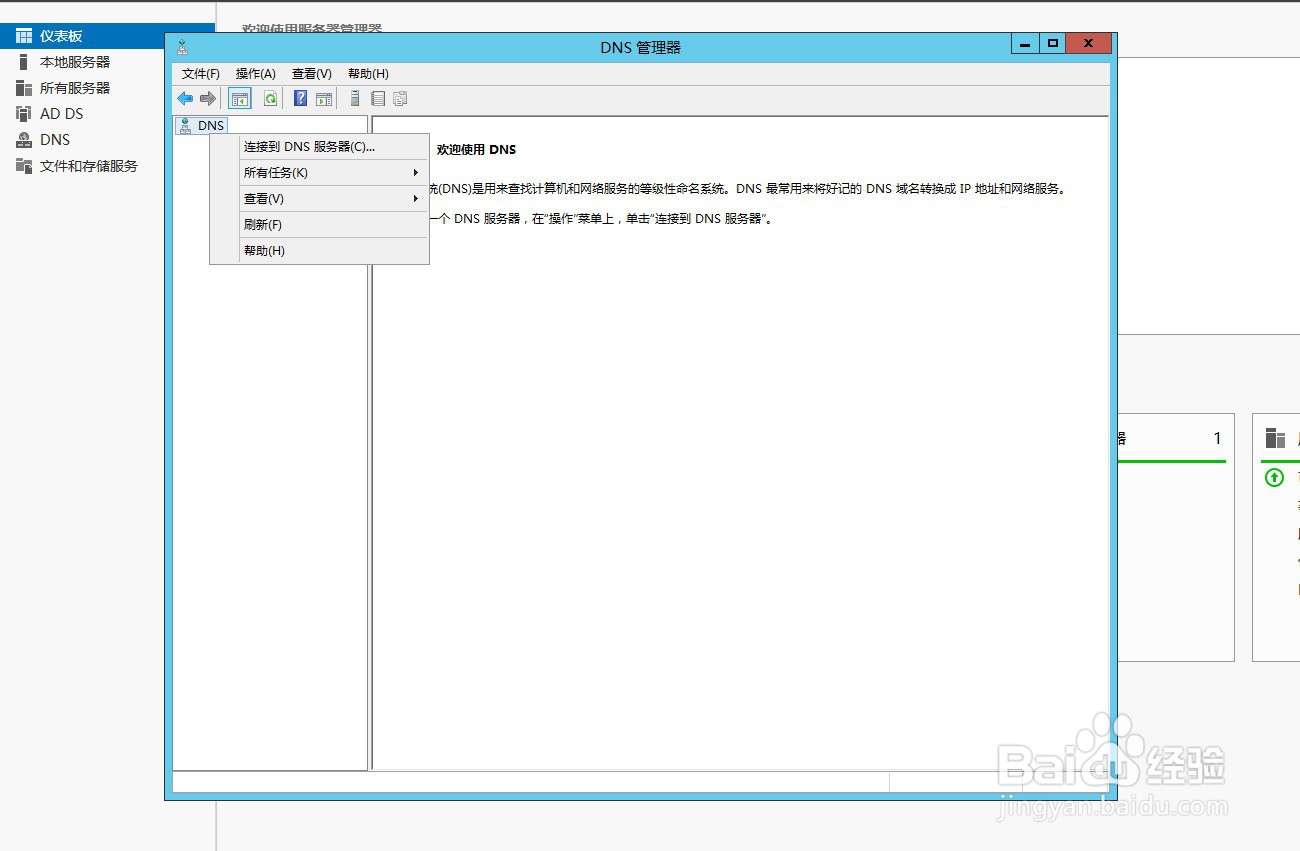Expand 查看(V) submenu in context menu
This screenshot has height=851, width=1300.
tap(320, 199)
